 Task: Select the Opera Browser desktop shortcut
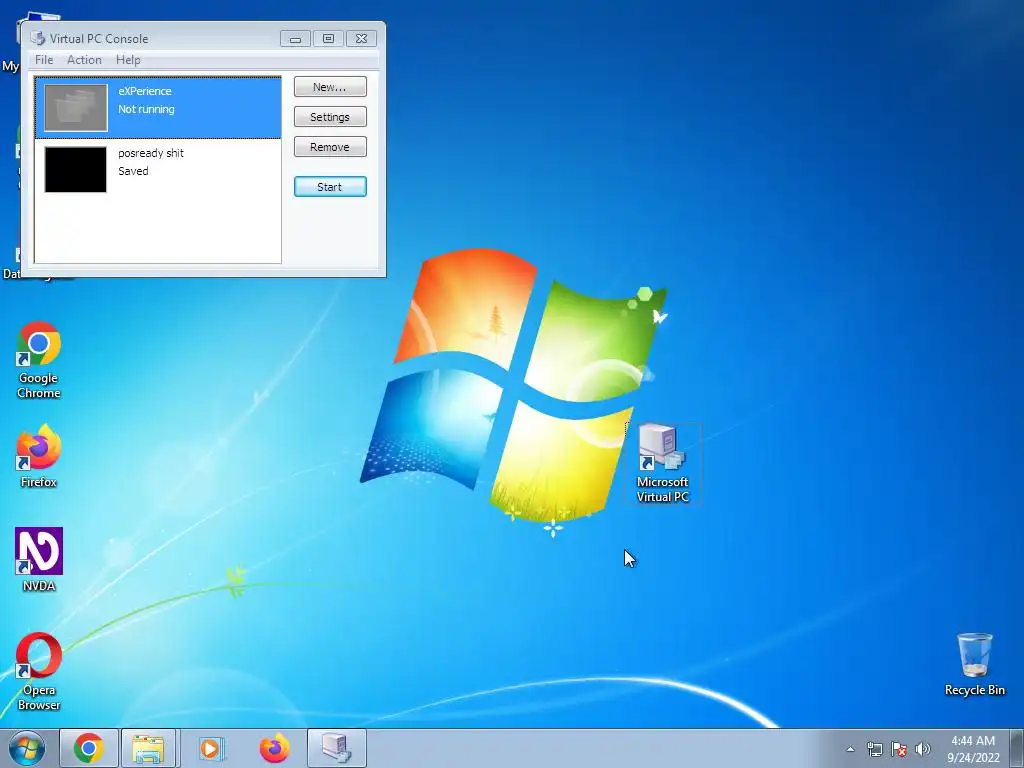coord(39,672)
